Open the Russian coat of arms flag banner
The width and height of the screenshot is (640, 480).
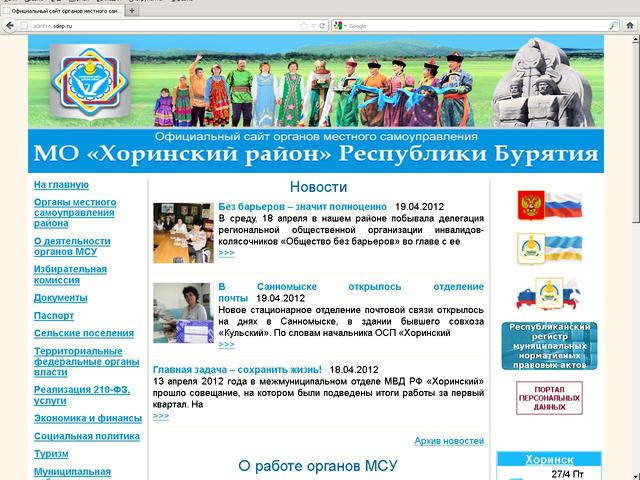click(549, 205)
